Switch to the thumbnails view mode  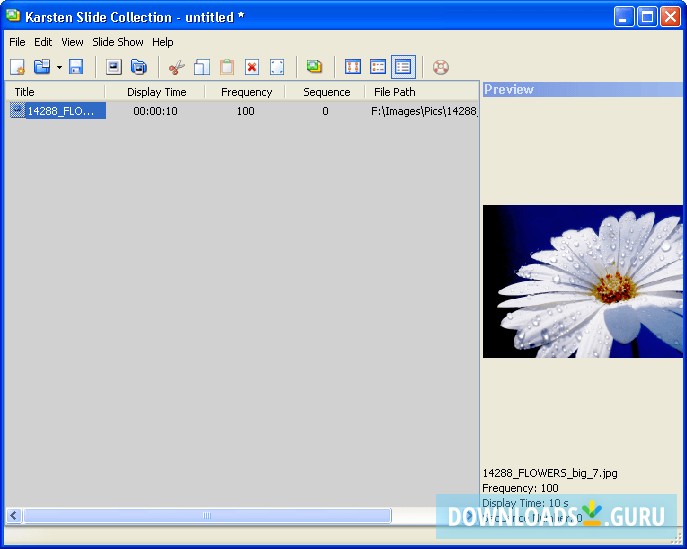[x=353, y=67]
